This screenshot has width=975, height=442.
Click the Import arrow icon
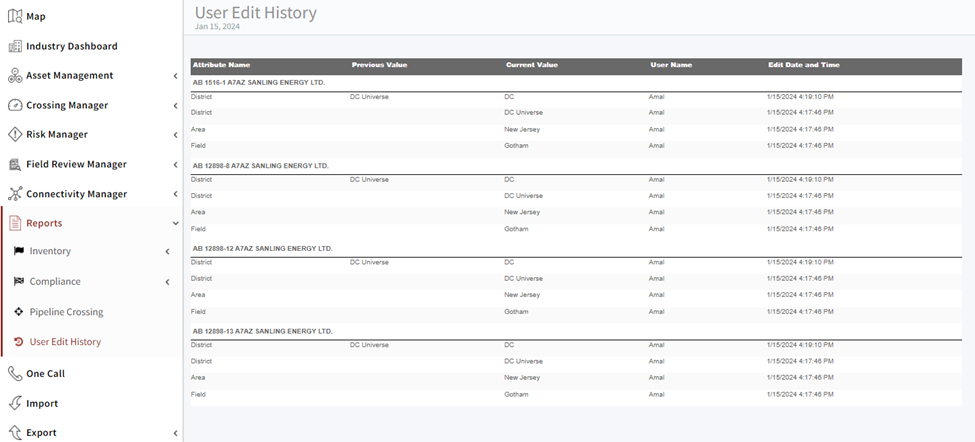[x=15, y=403]
